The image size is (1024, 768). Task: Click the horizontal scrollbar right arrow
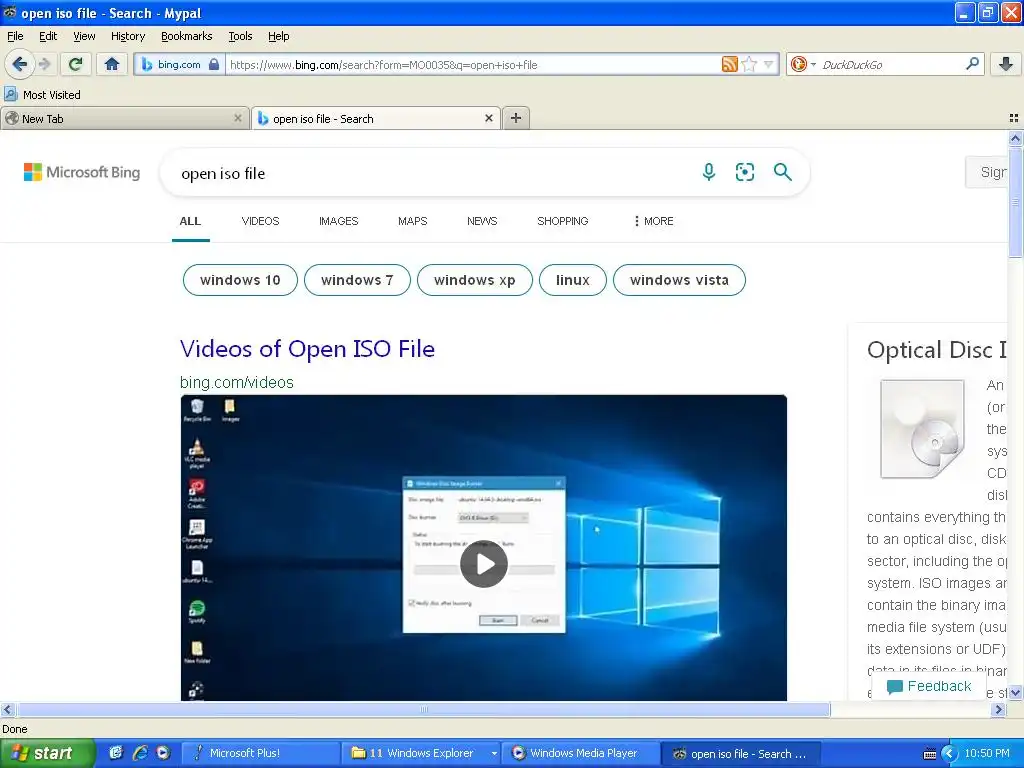click(999, 709)
